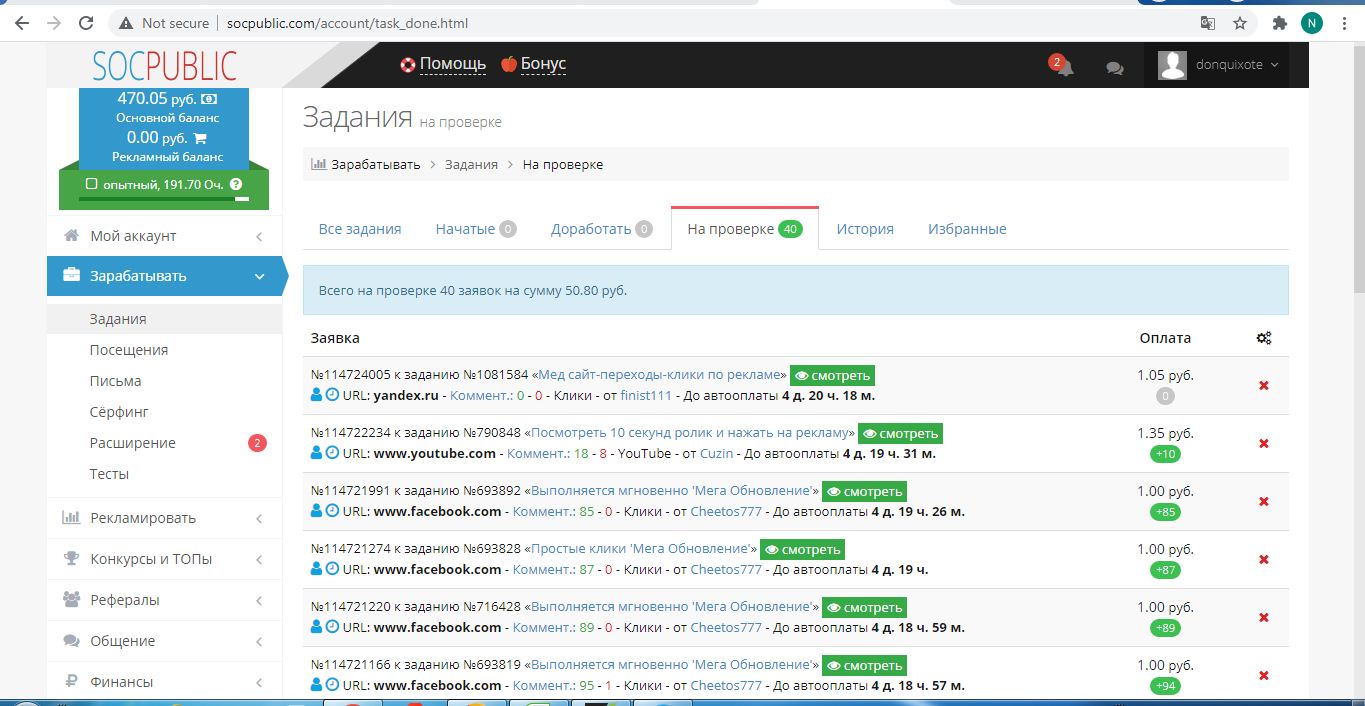Switch to the Доработать tab

coord(601,229)
